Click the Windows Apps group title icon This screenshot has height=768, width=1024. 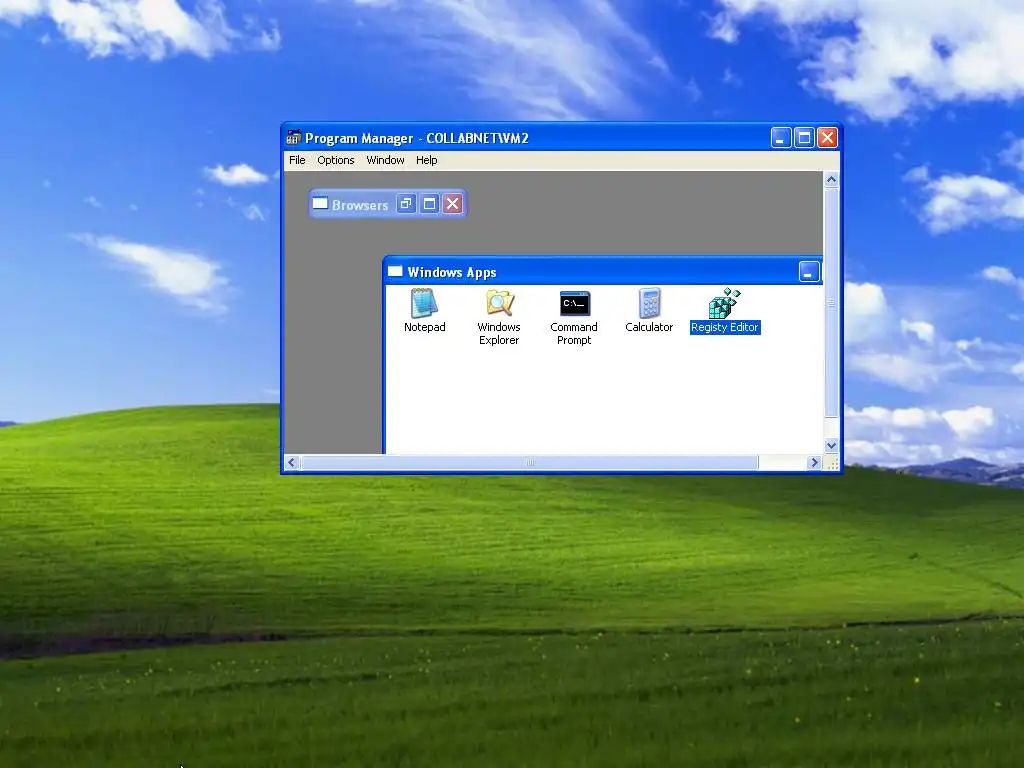[395, 272]
